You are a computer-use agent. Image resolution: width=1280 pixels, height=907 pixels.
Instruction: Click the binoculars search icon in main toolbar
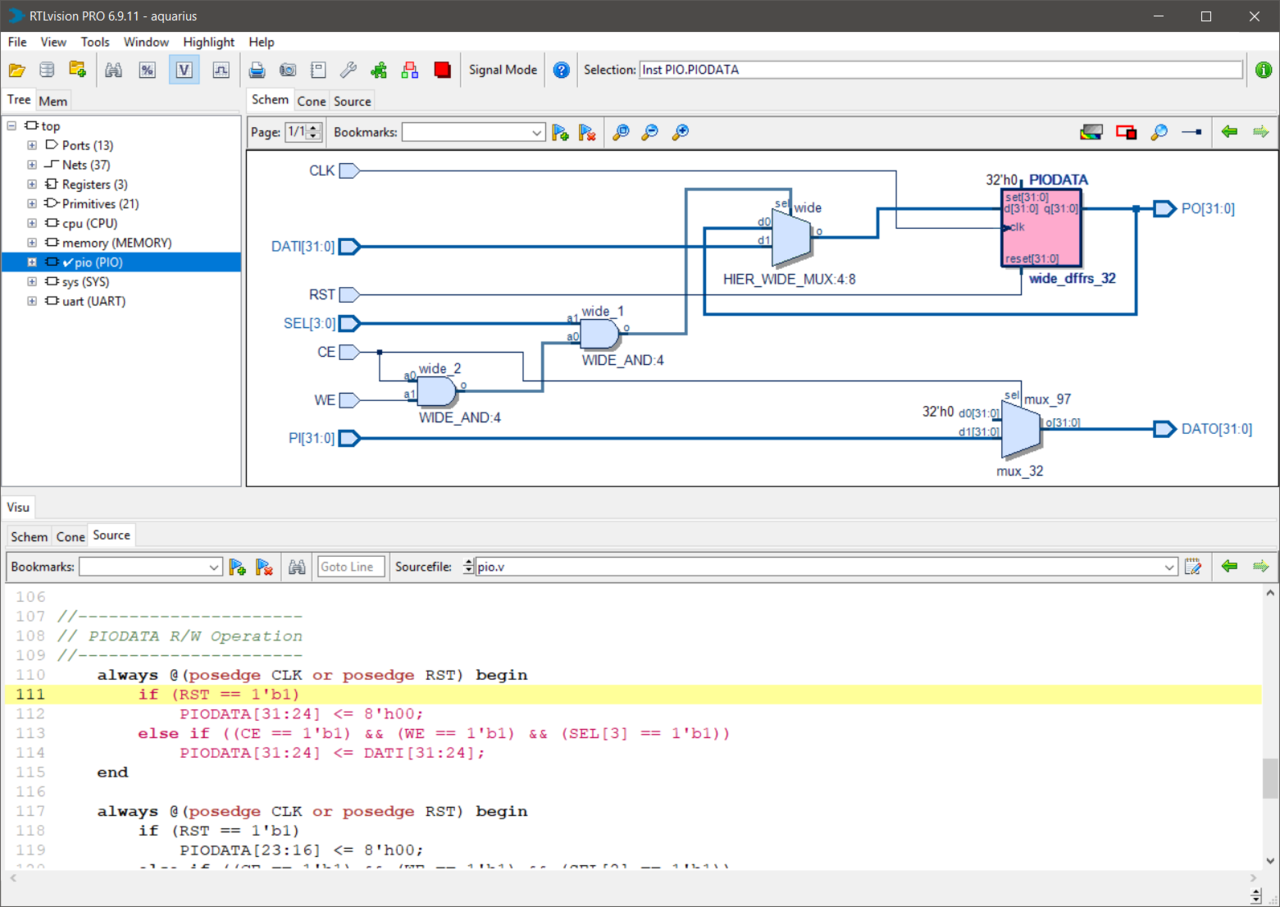coord(114,70)
